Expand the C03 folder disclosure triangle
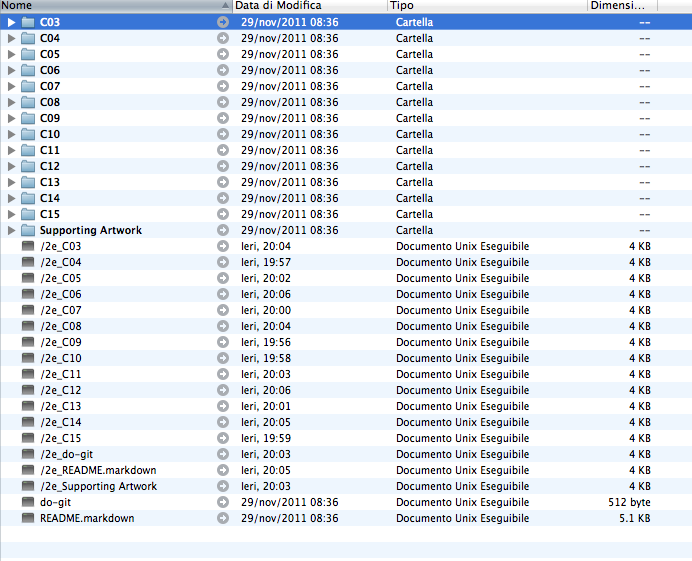 pyautogui.click(x=11, y=22)
